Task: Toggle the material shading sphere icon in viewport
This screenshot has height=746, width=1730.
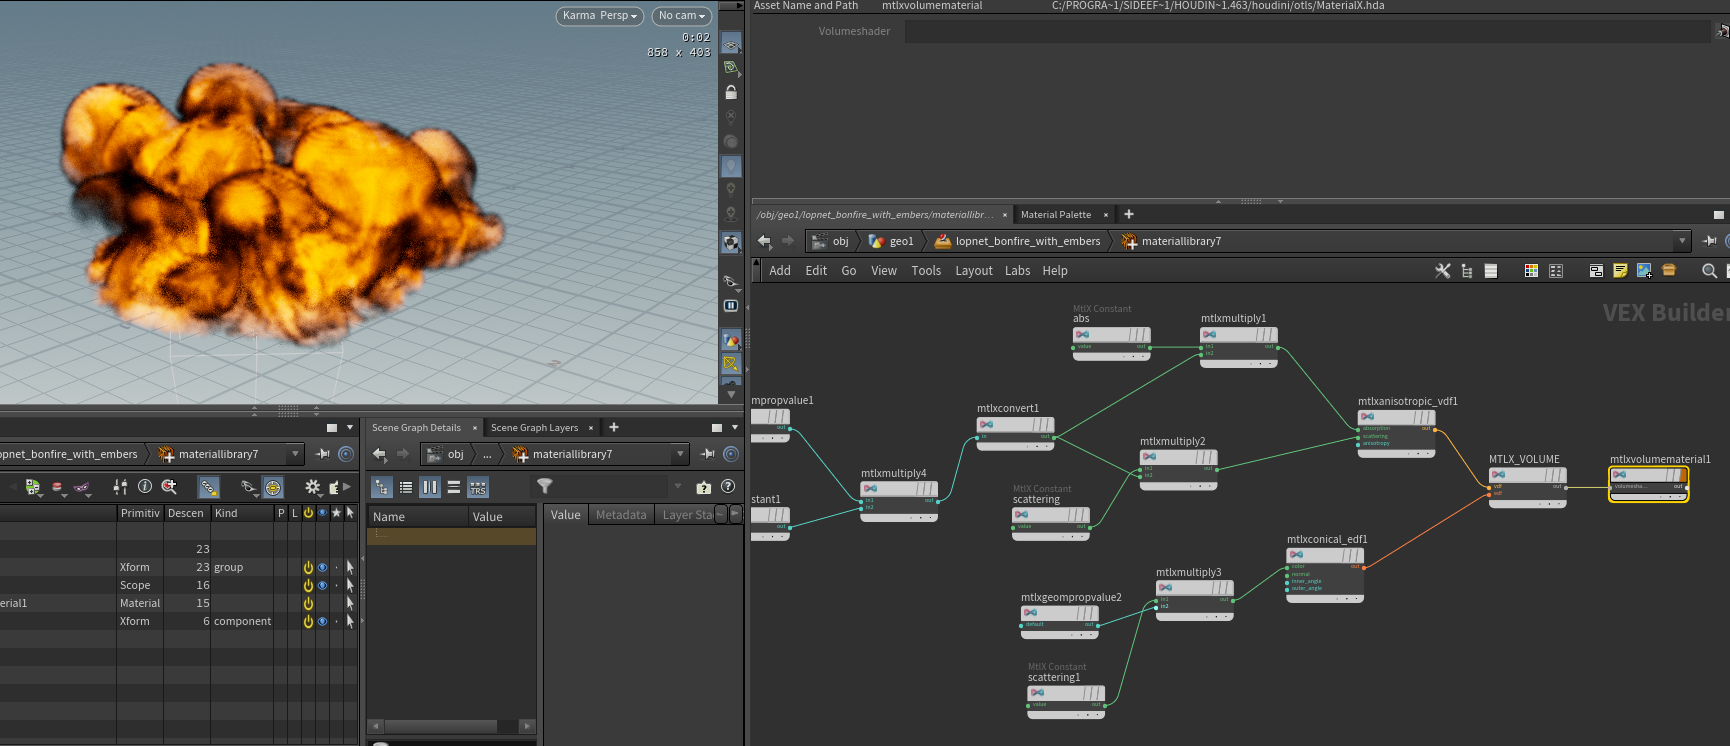Action: [731, 141]
